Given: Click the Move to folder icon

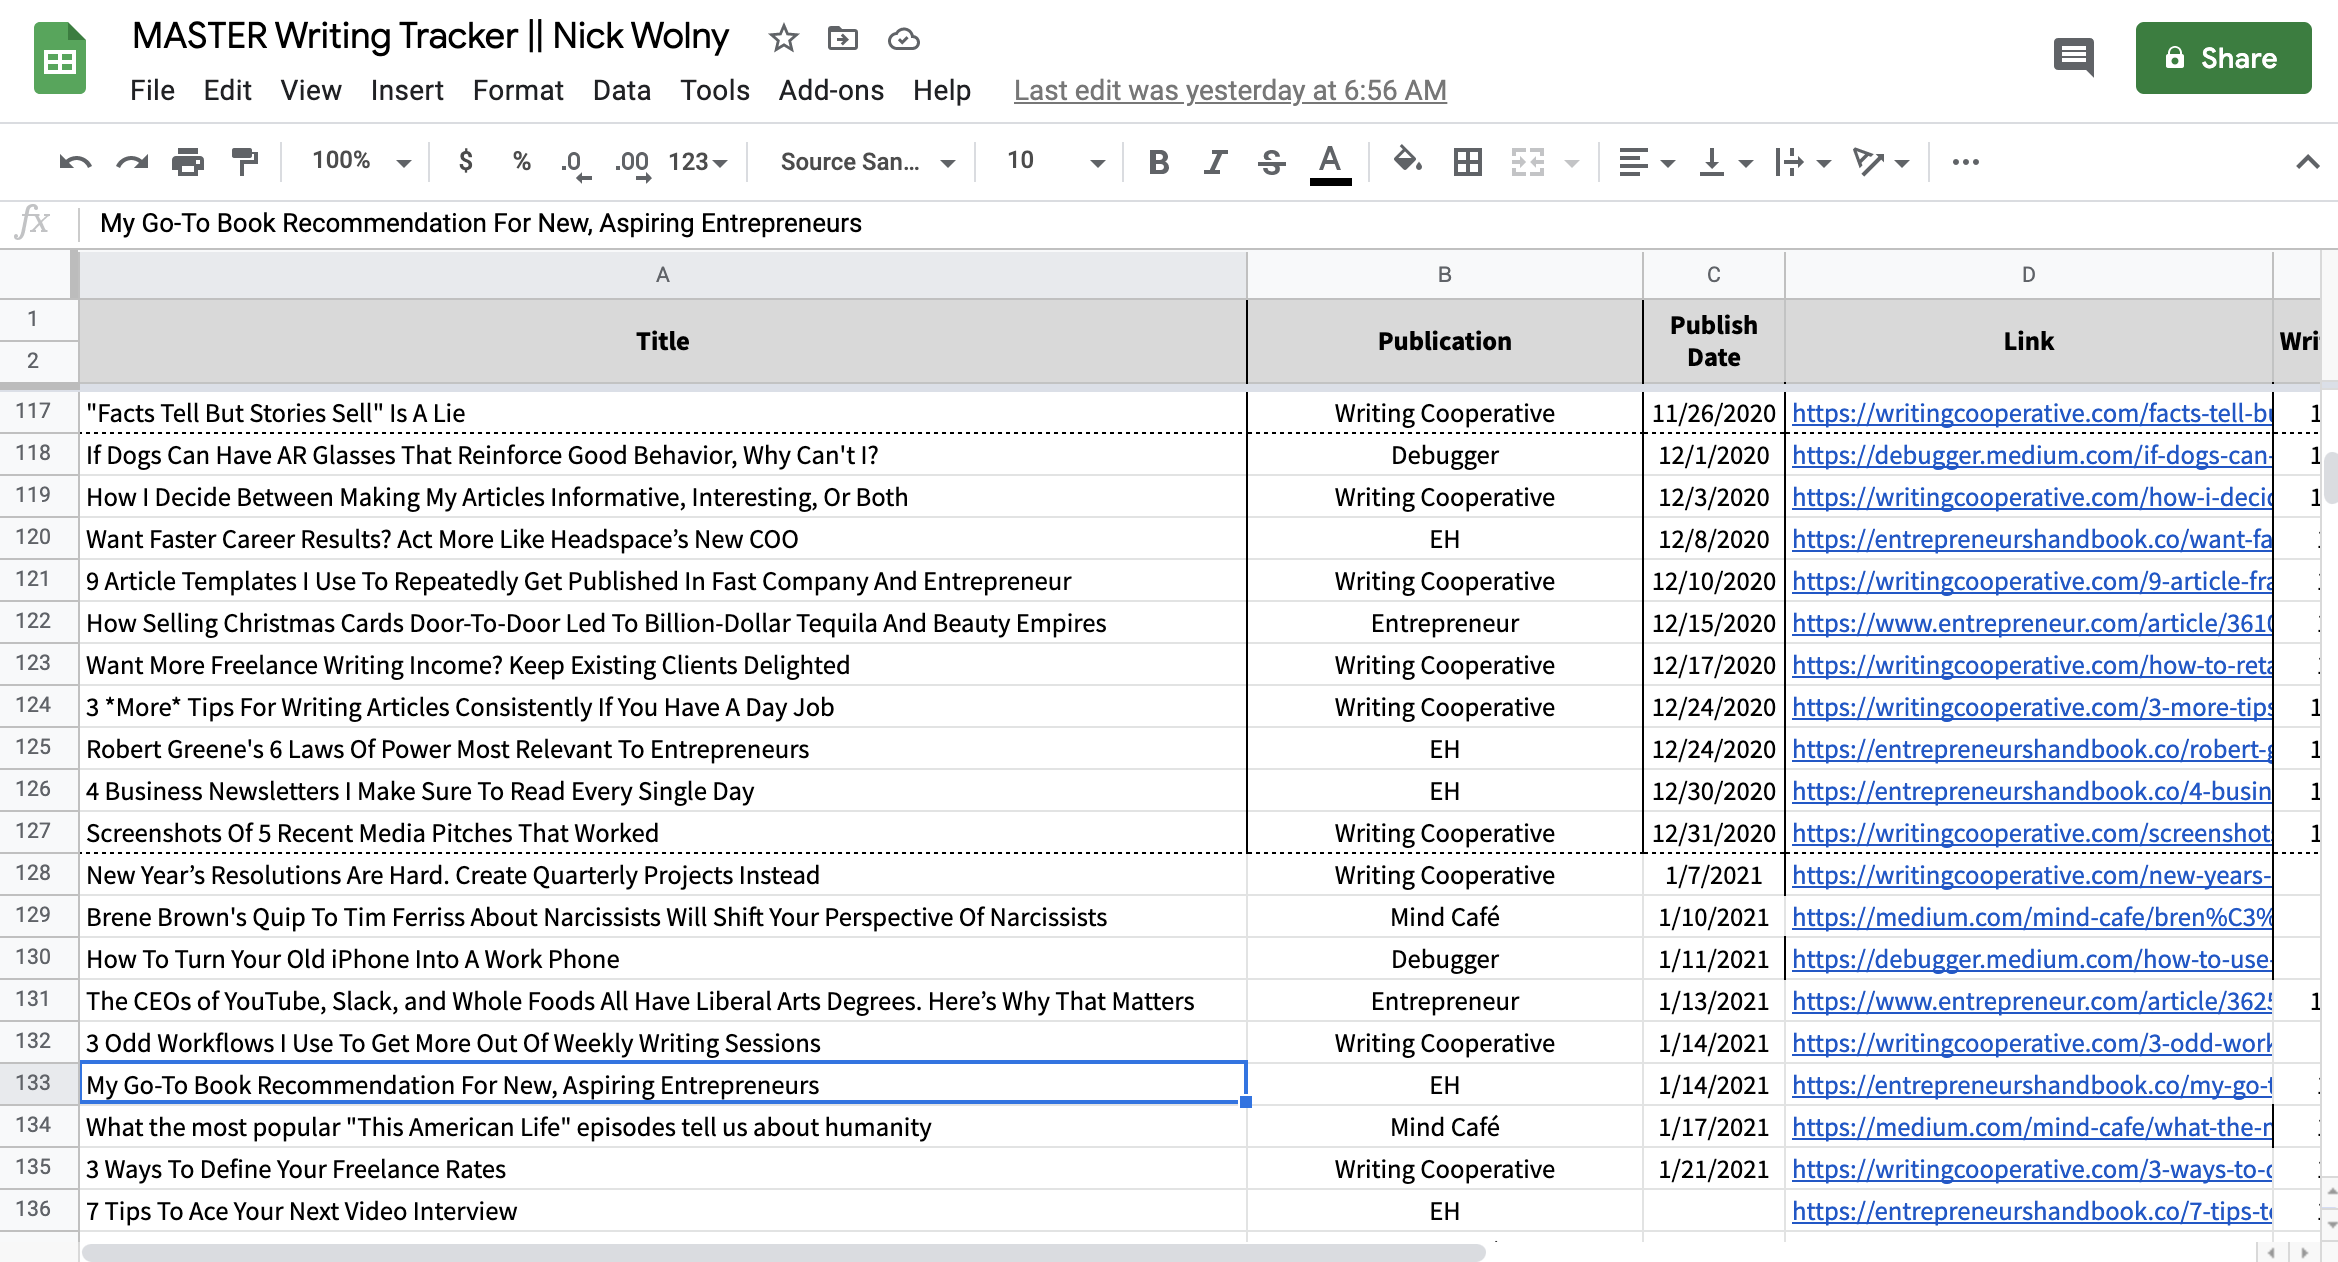Looking at the screenshot, I should (843, 39).
